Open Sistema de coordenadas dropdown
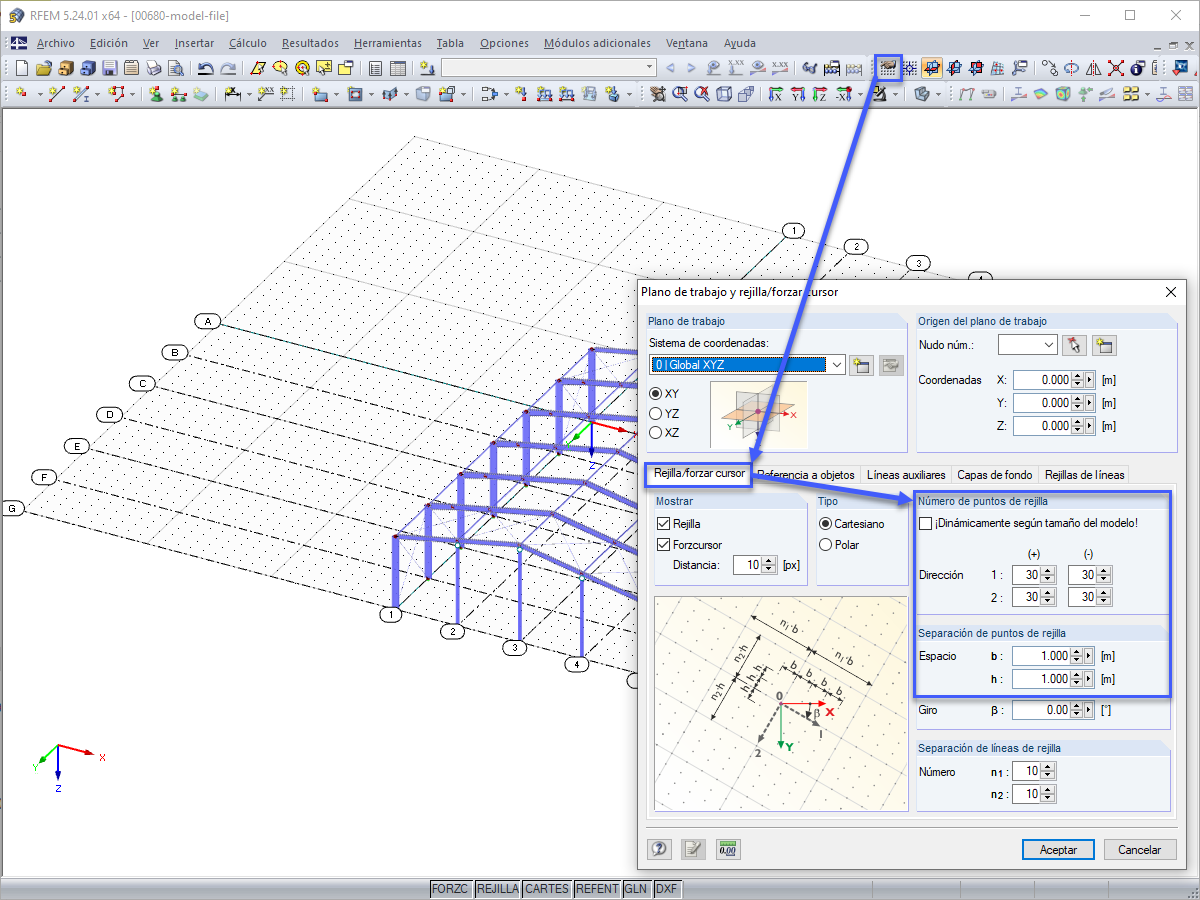1200x900 pixels. (x=837, y=365)
